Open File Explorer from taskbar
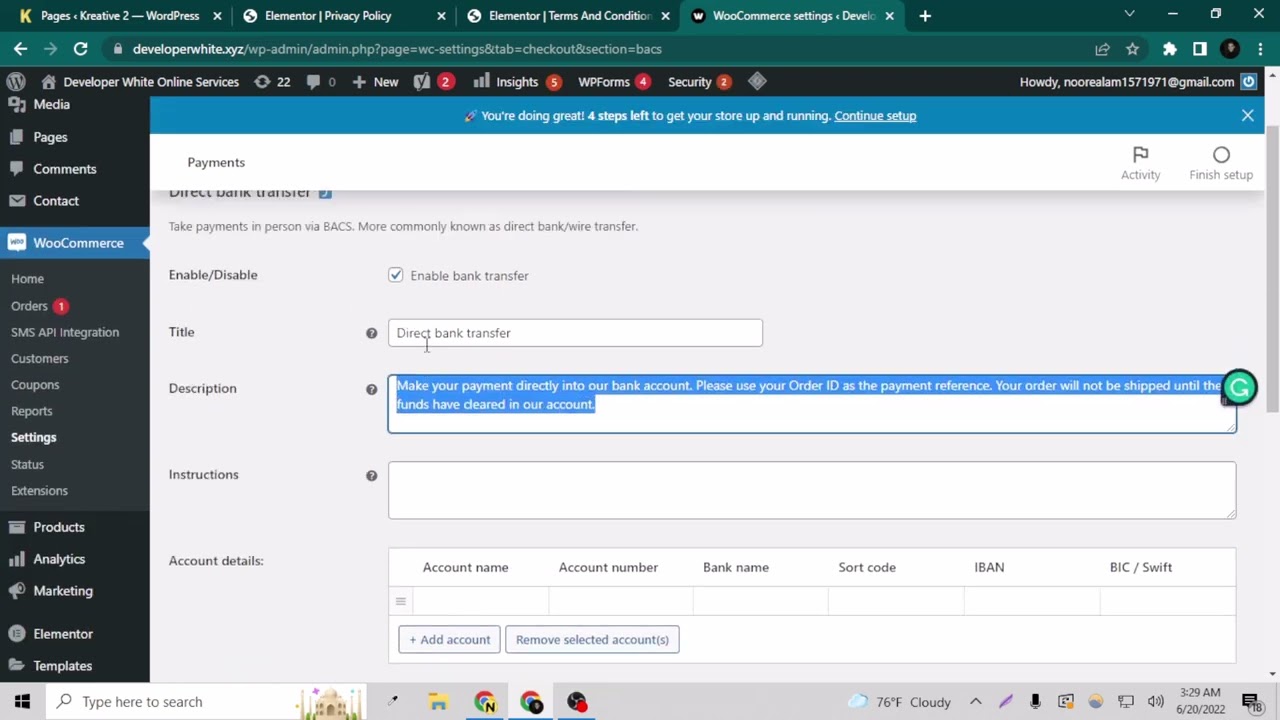 point(438,702)
